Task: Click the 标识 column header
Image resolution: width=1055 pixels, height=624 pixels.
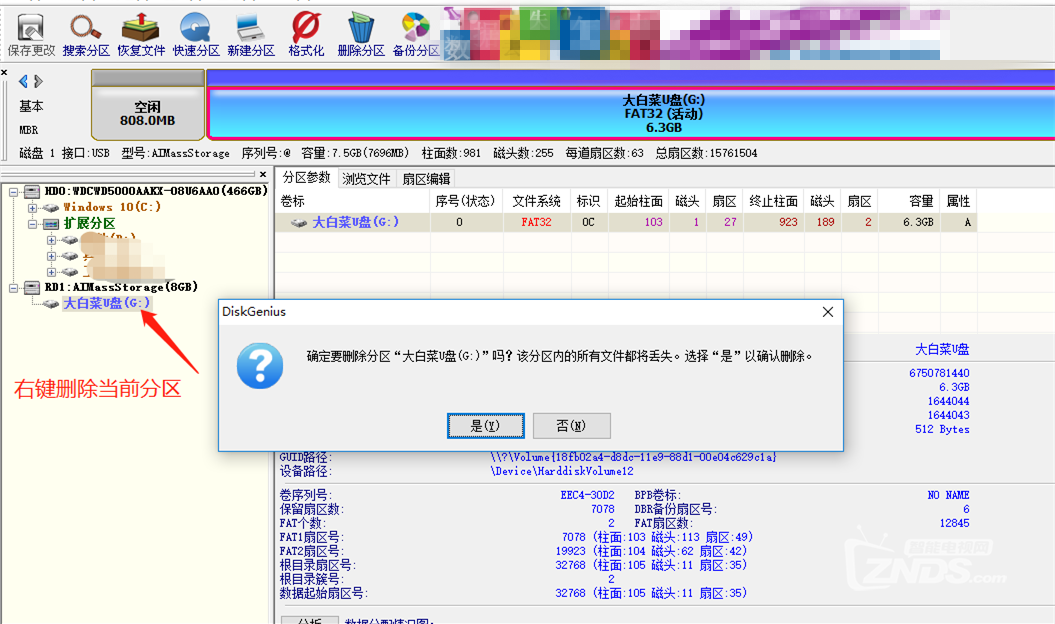Action: 588,201
